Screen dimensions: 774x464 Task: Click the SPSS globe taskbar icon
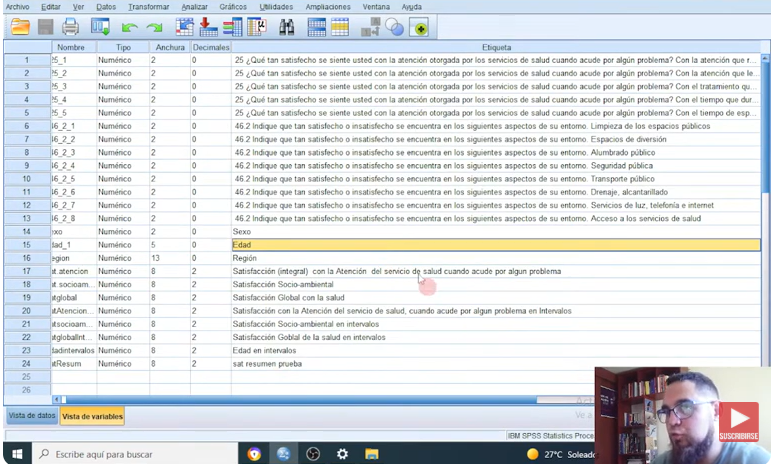click(x=283, y=454)
